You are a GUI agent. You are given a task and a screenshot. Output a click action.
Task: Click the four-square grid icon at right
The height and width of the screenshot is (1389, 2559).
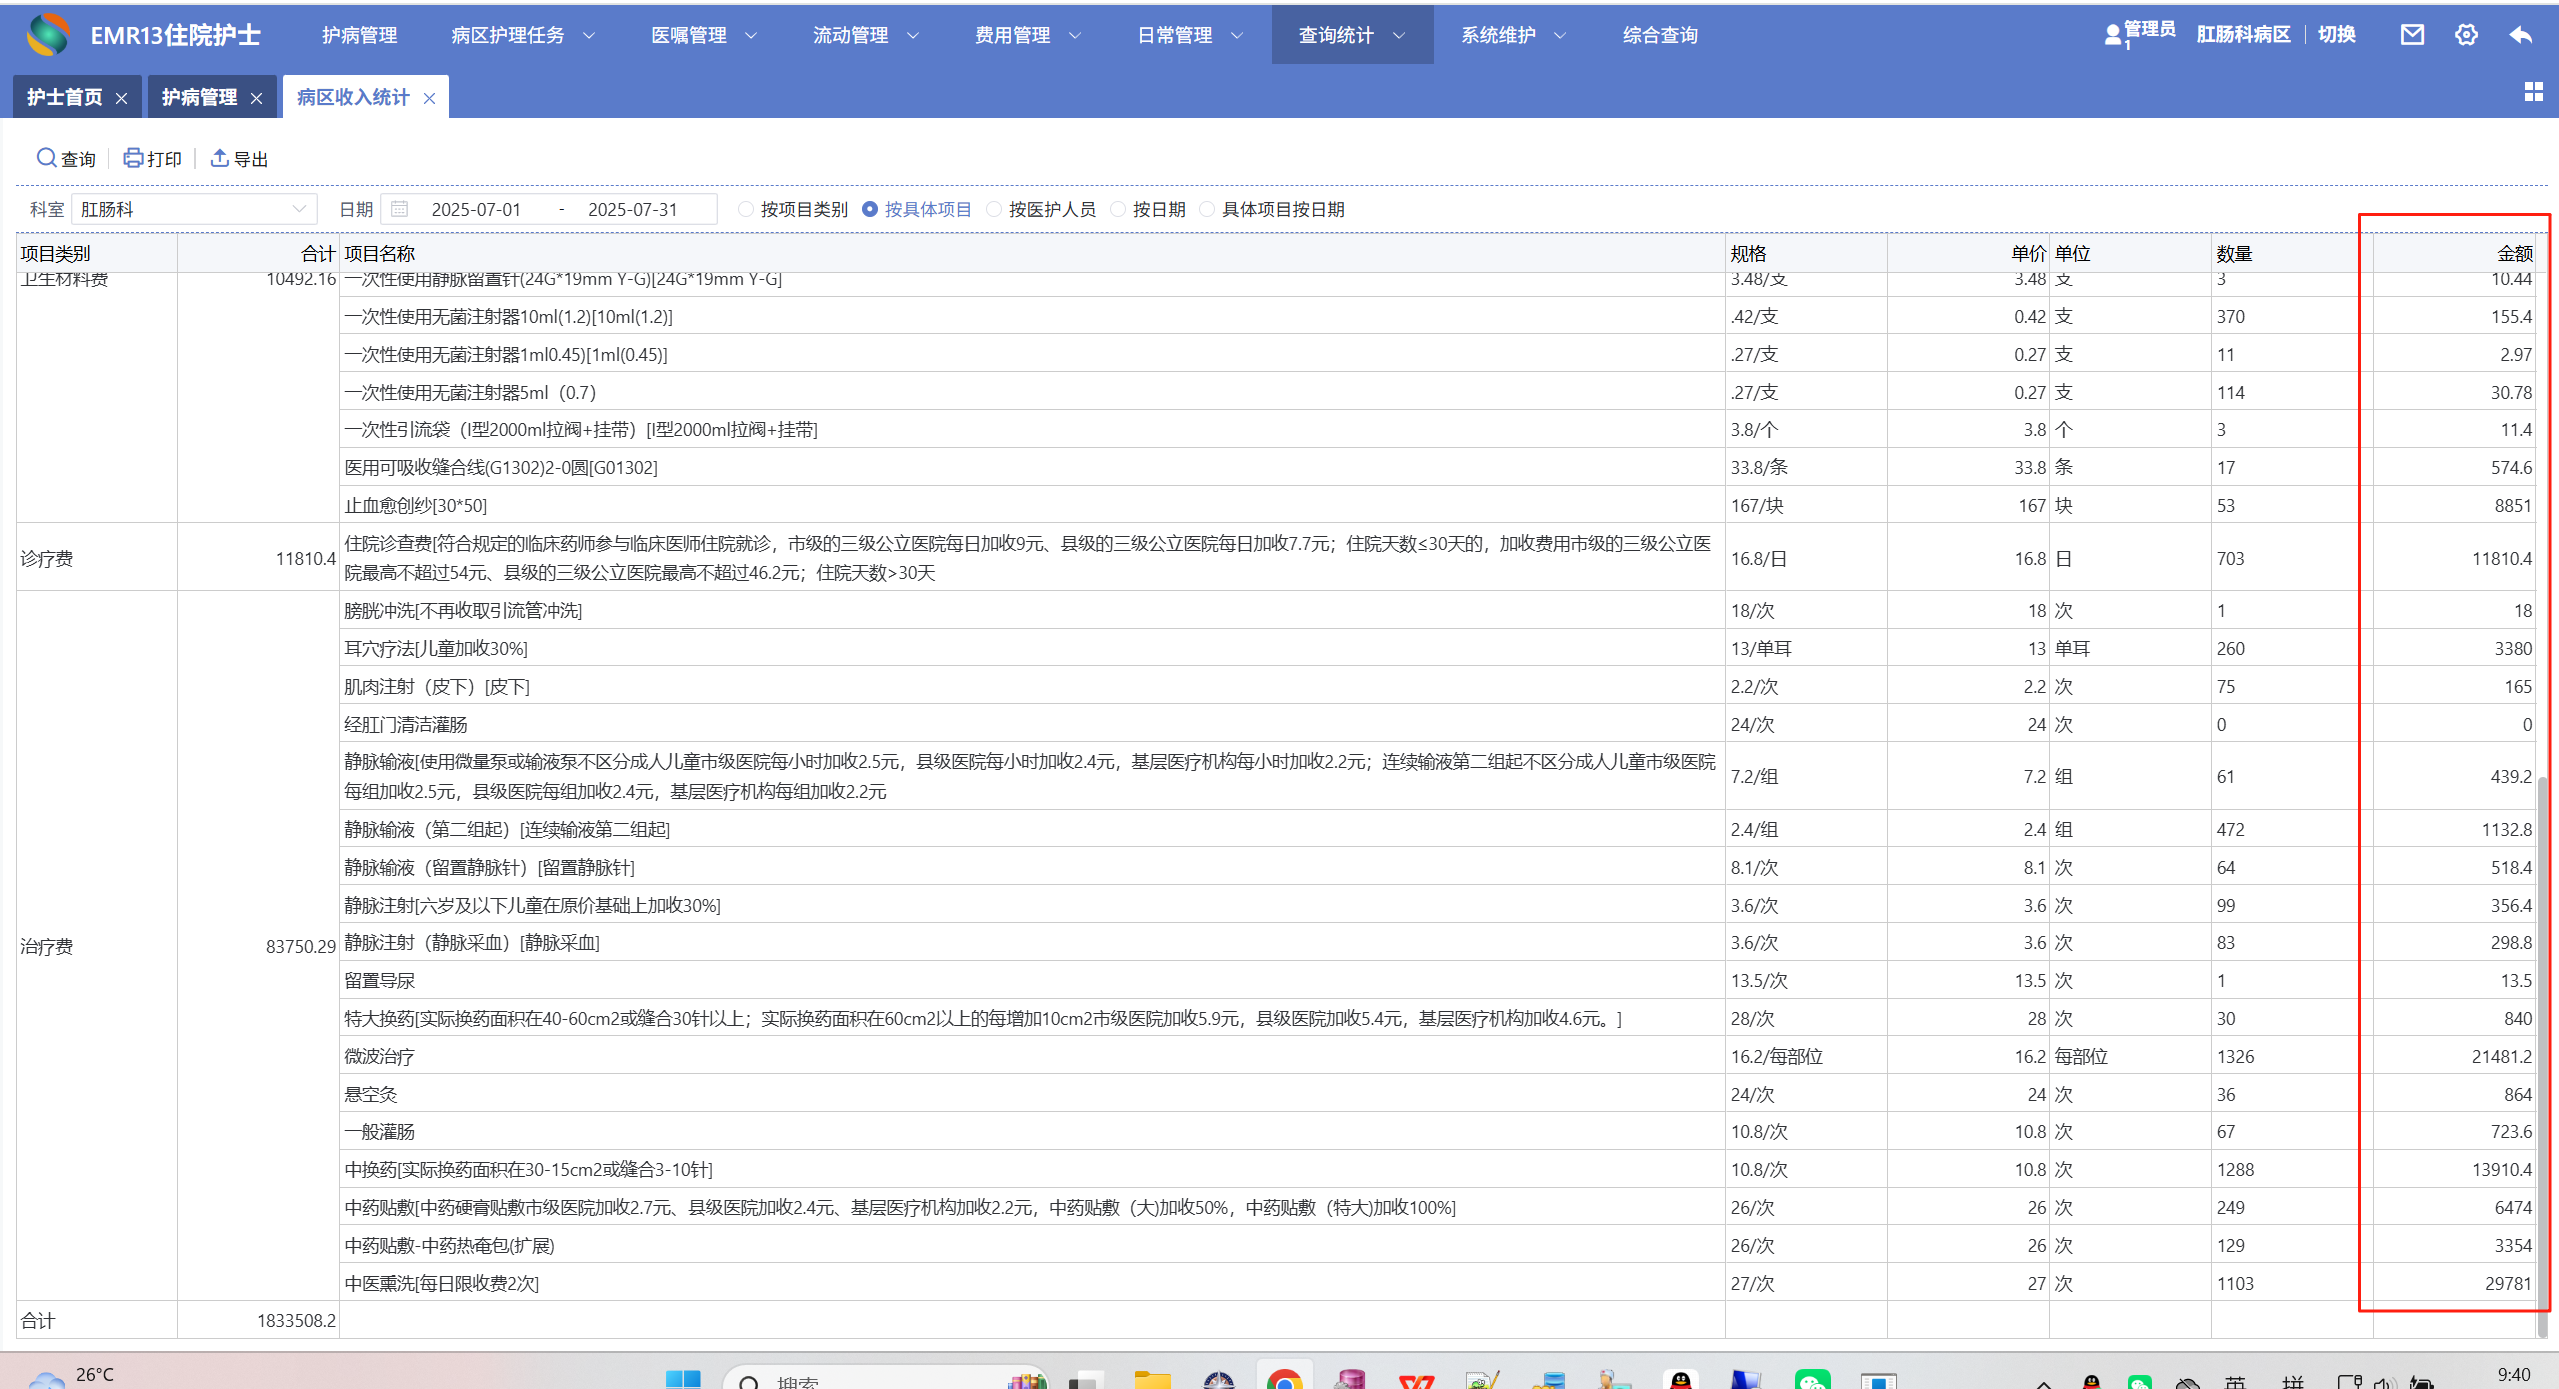click(2533, 92)
